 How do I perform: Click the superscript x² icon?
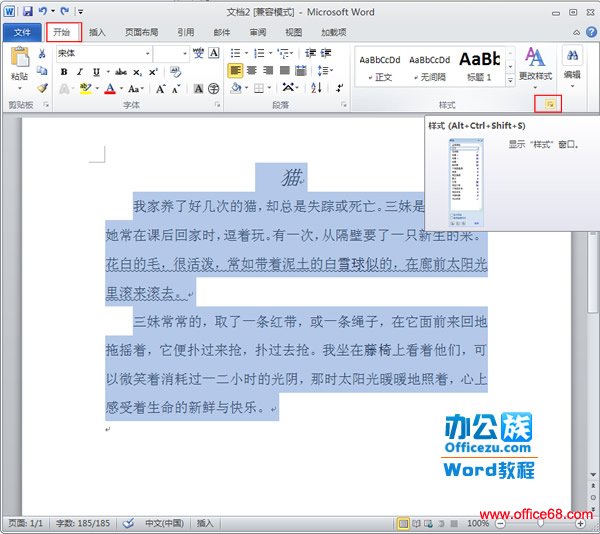point(153,72)
